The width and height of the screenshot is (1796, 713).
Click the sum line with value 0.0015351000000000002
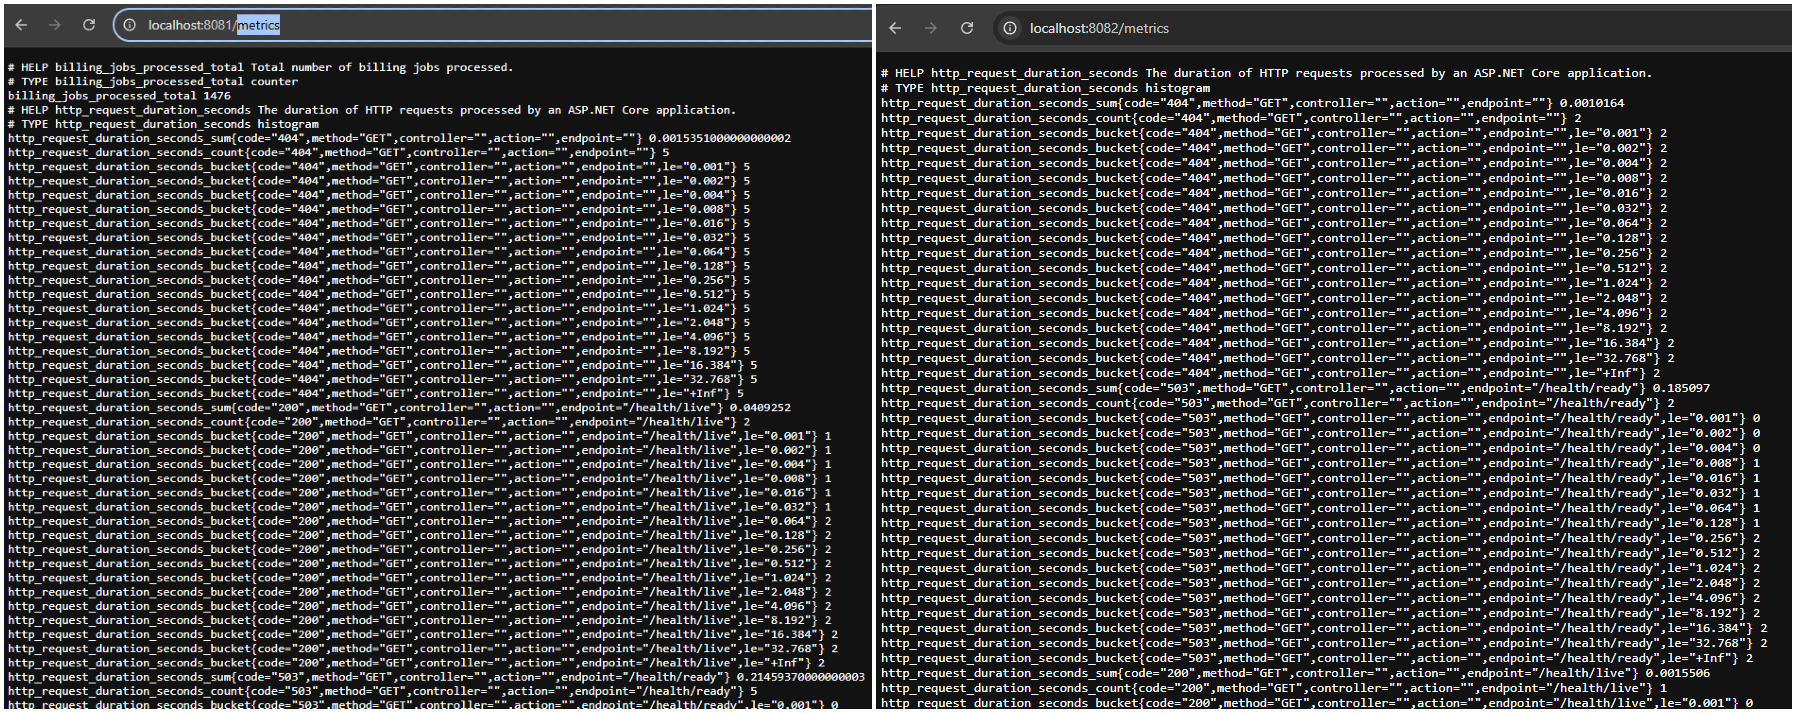click(399, 138)
